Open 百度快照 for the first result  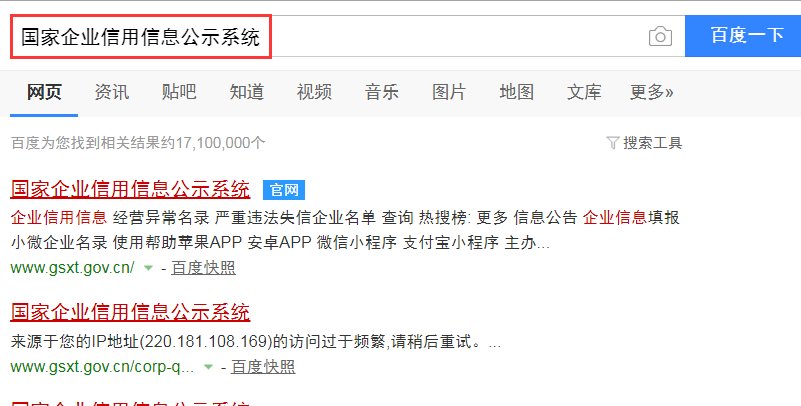(203, 268)
